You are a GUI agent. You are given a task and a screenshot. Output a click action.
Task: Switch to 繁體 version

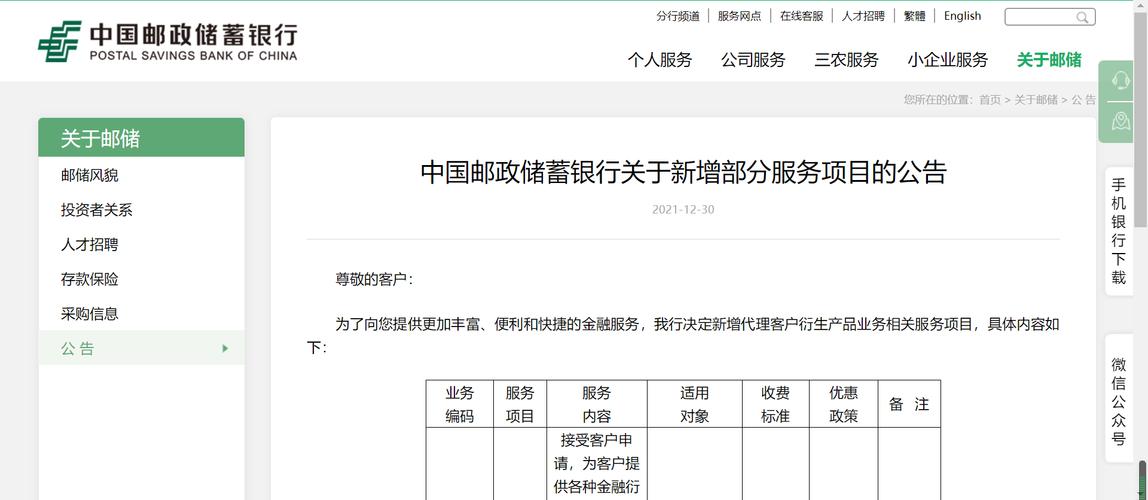click(x=914, y=16)
